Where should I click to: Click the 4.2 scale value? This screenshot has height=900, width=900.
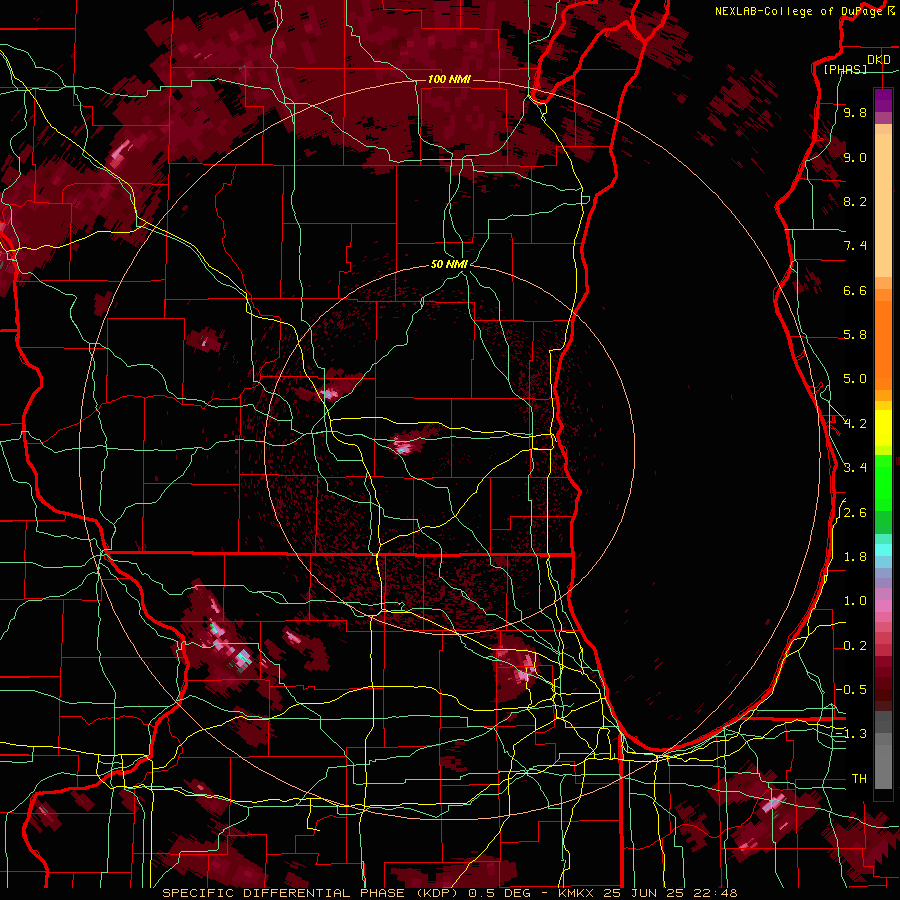[x=855, y=424]
